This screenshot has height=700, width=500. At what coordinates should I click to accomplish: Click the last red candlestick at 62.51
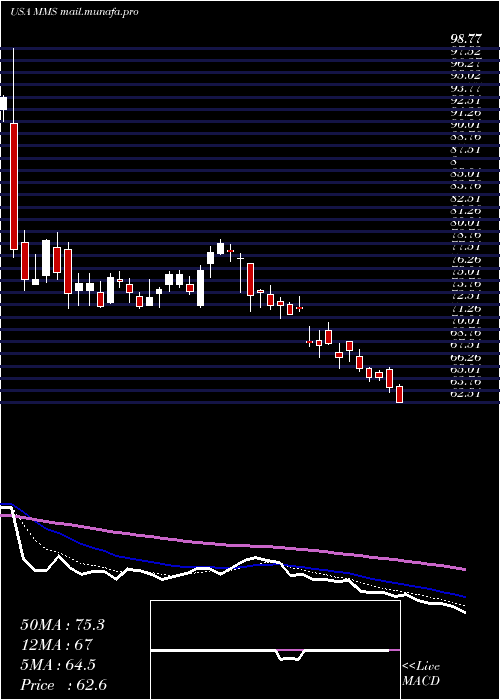[400, 394]
